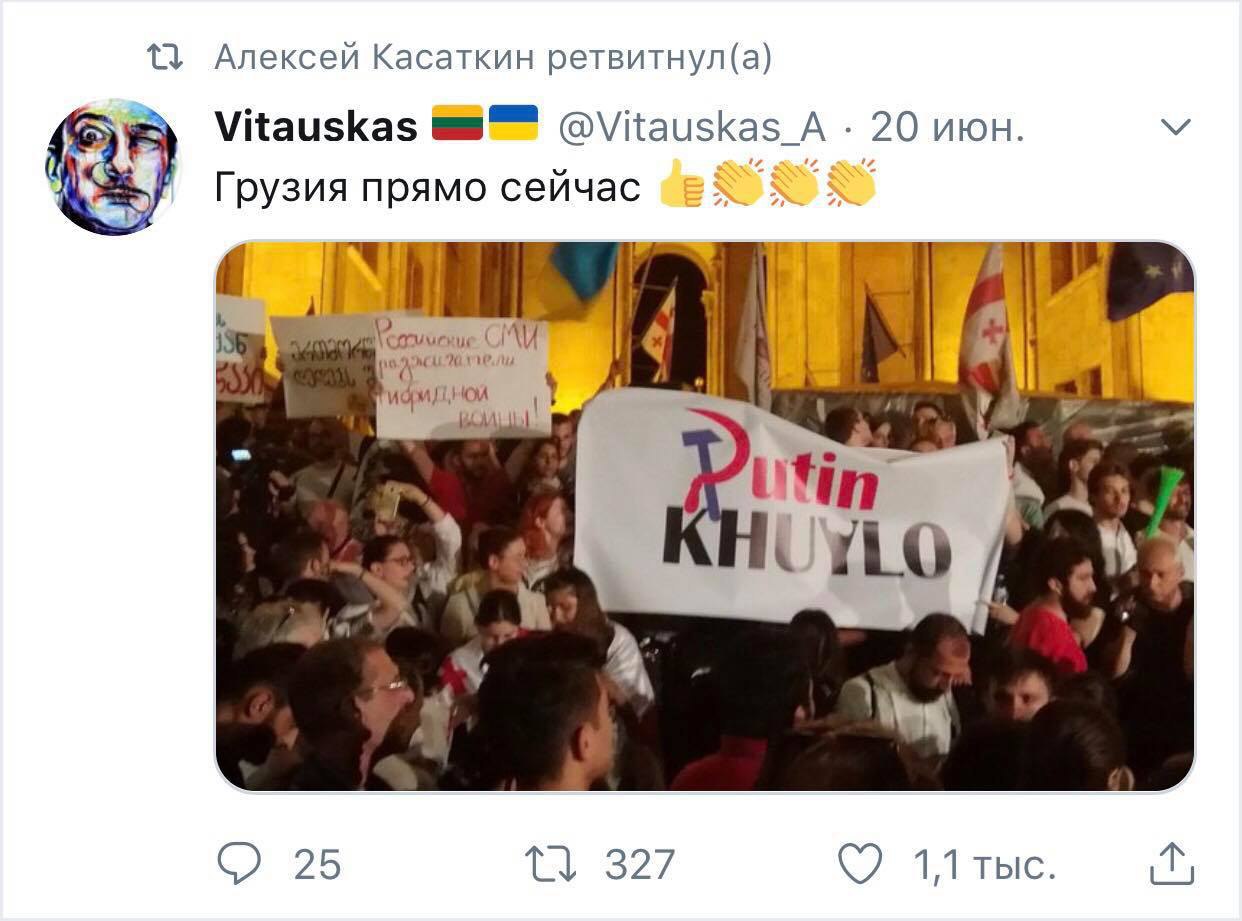The width and height of the screenshot is (1242, 921).
Task: Open the share upload icon
Action: 1171,864
